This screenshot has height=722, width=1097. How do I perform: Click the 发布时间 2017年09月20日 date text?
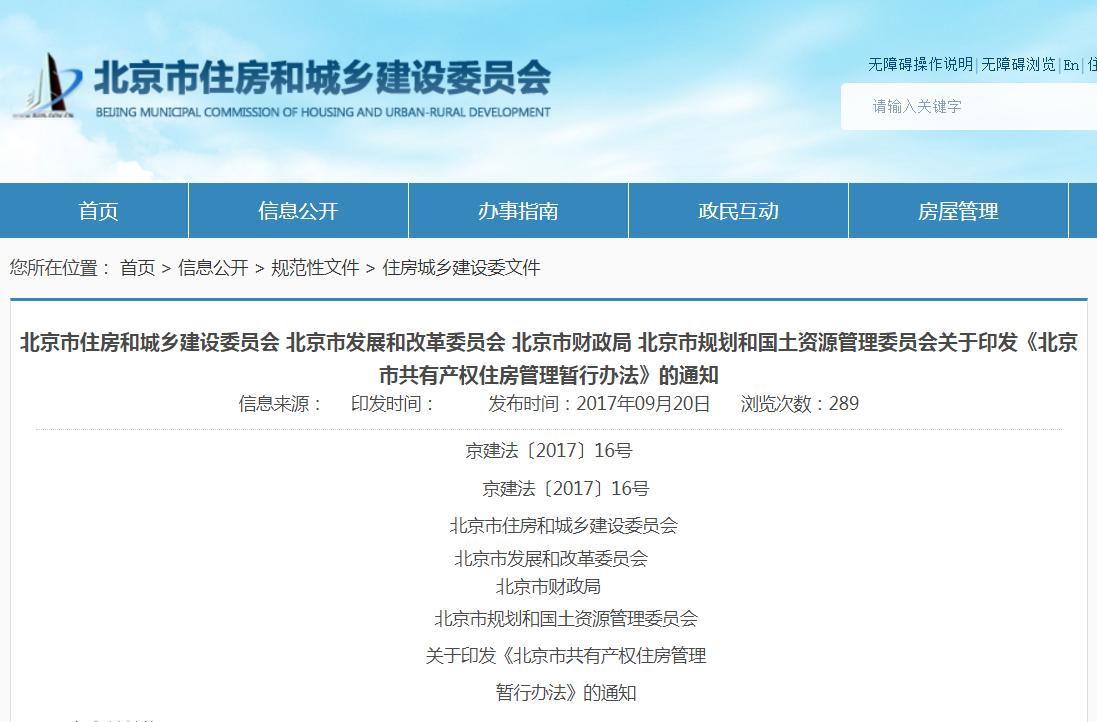pos(597,404)
